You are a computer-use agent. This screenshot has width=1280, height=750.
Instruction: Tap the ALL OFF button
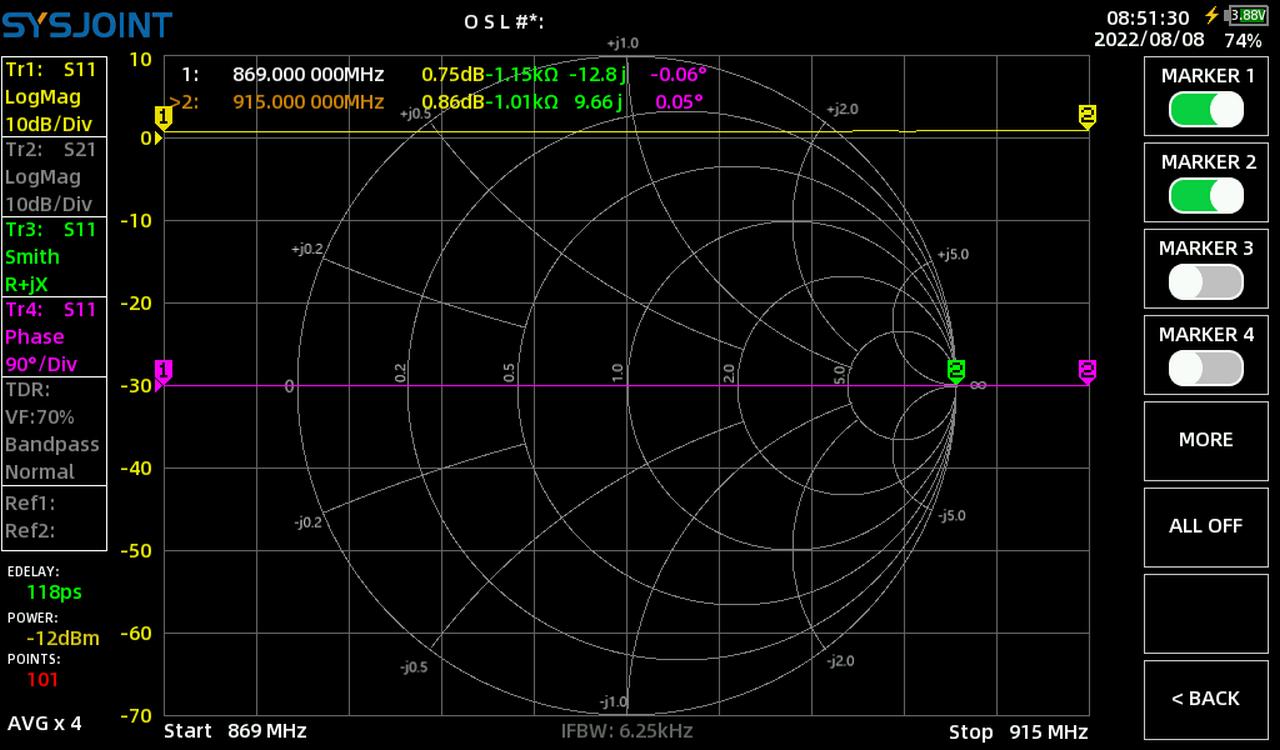coord(1206,526)
